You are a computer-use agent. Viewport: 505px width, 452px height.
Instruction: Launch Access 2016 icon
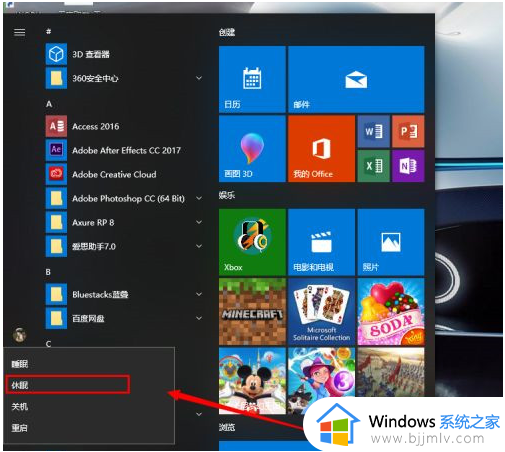tap(56, 126)
